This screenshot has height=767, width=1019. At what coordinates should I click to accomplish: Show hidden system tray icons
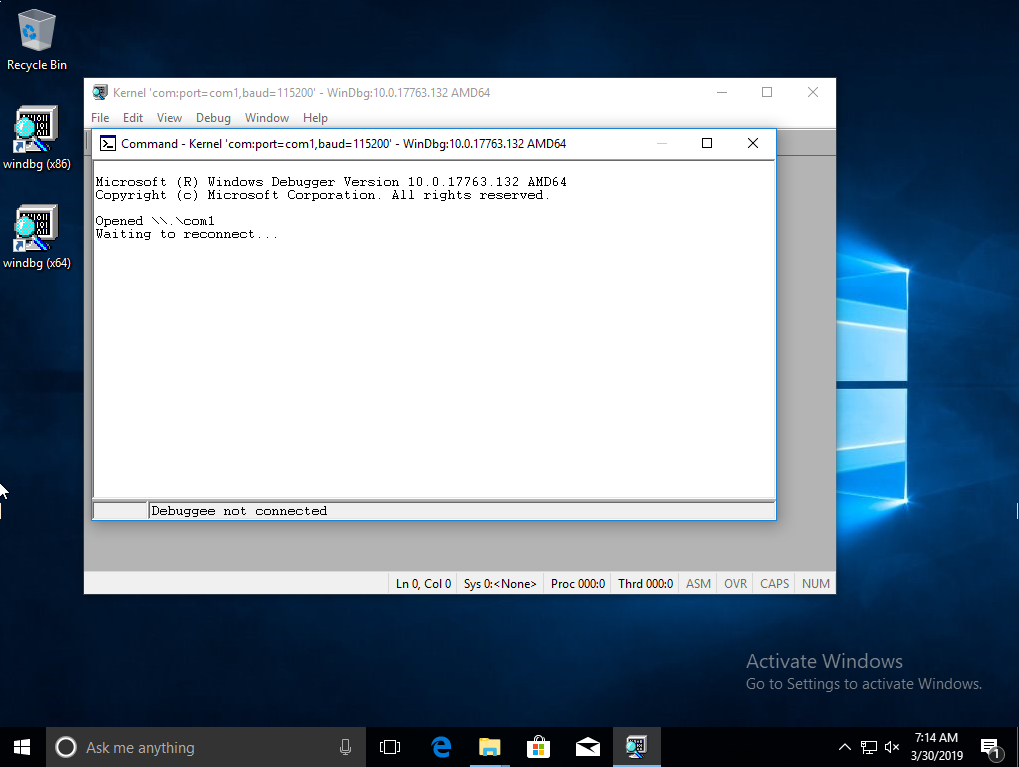coord(845,748)
